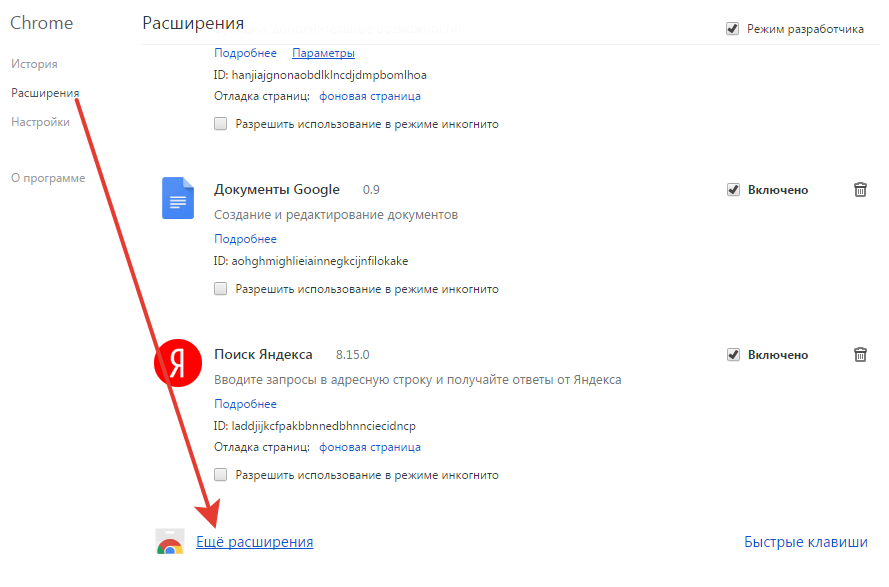
Task: Open the Параметры link
Action: [x=323, y=53]
